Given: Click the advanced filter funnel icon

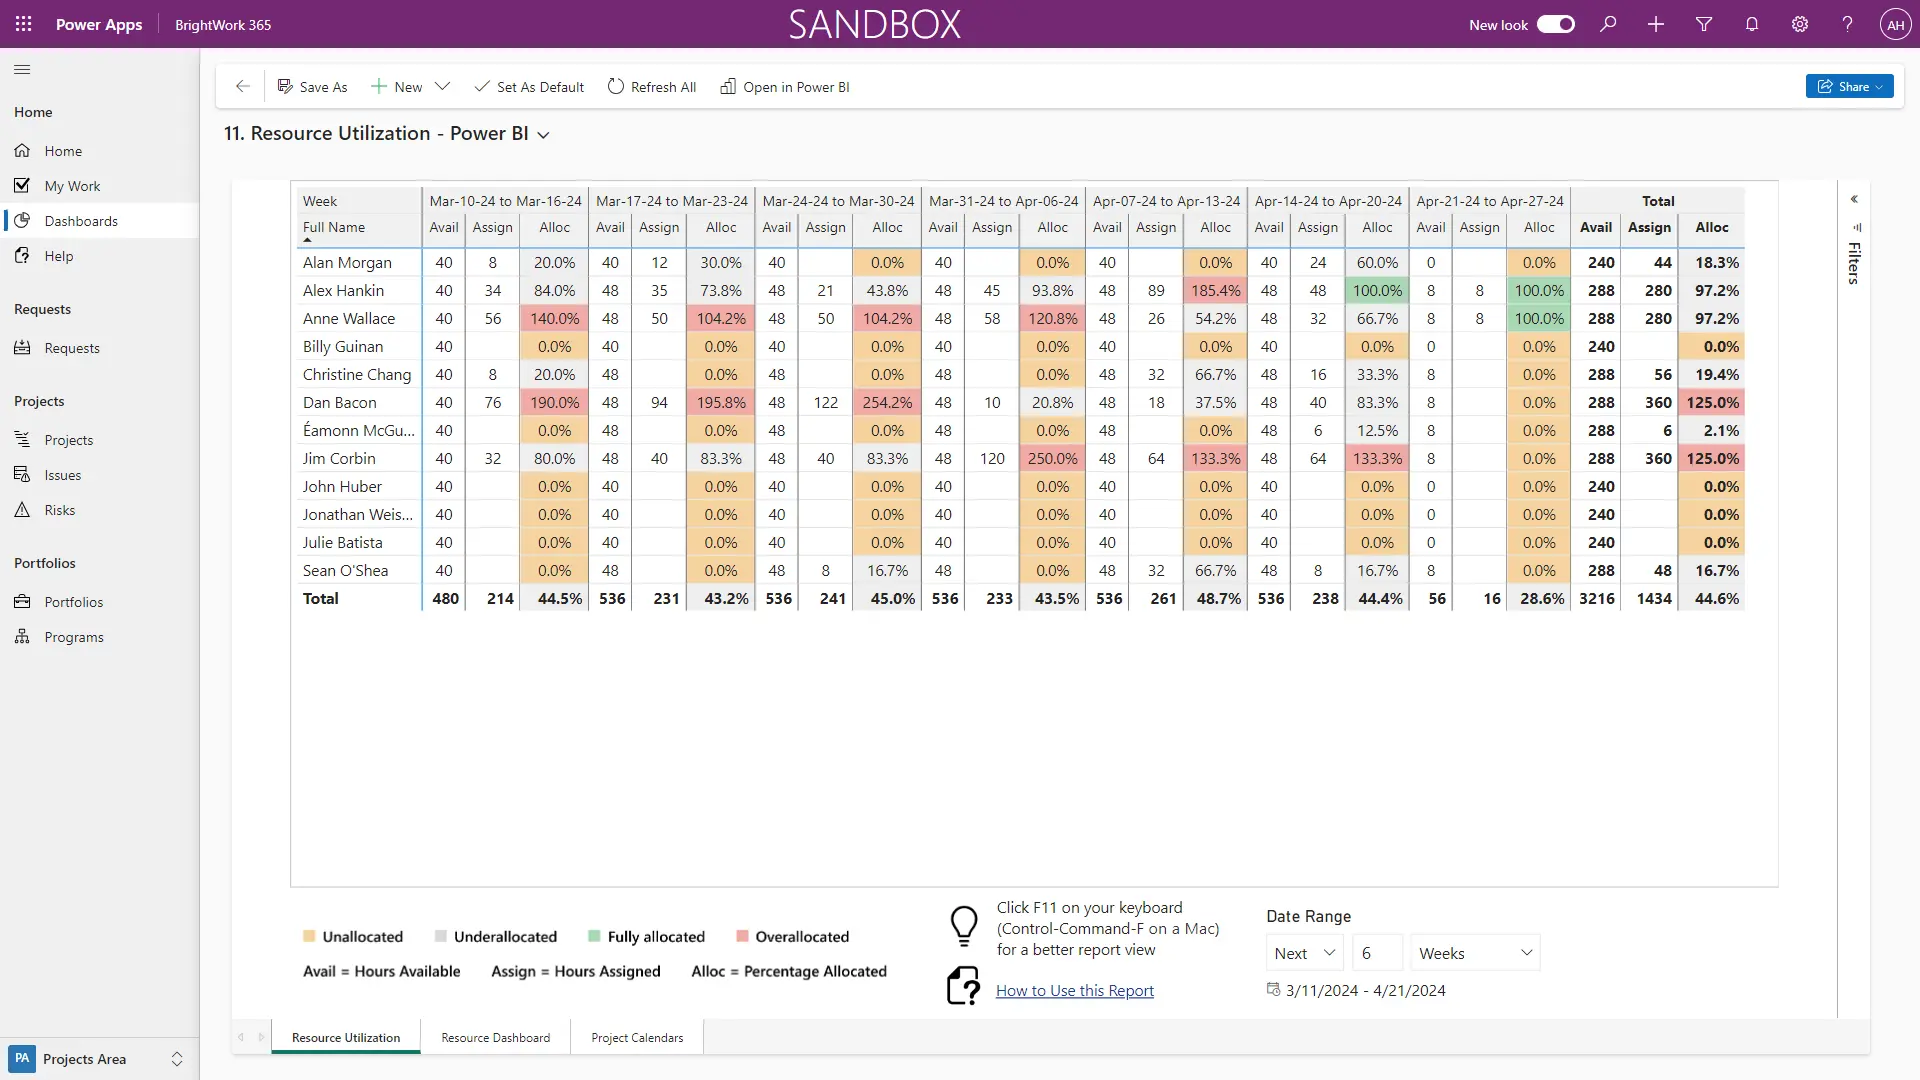Looking at the screenshot, I should pos(1704,24).
